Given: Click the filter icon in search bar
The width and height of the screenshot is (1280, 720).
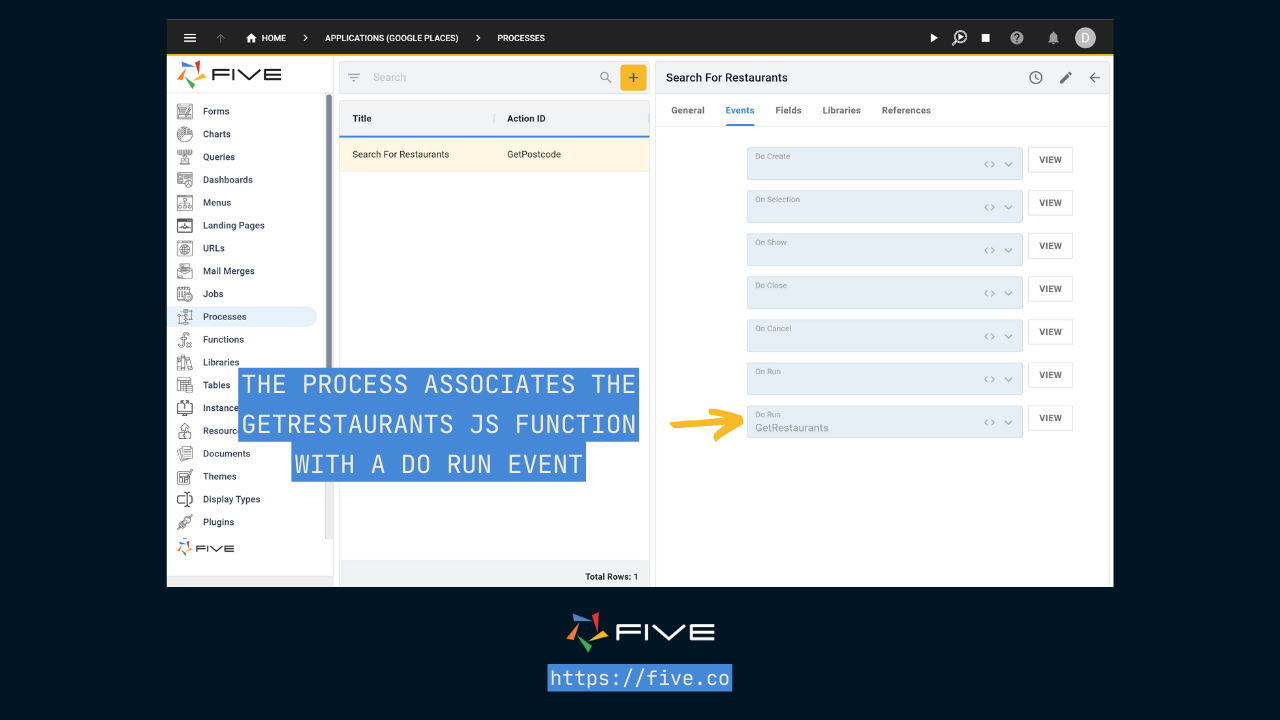Looking at the screenshot, I should (x=354, y=77).
